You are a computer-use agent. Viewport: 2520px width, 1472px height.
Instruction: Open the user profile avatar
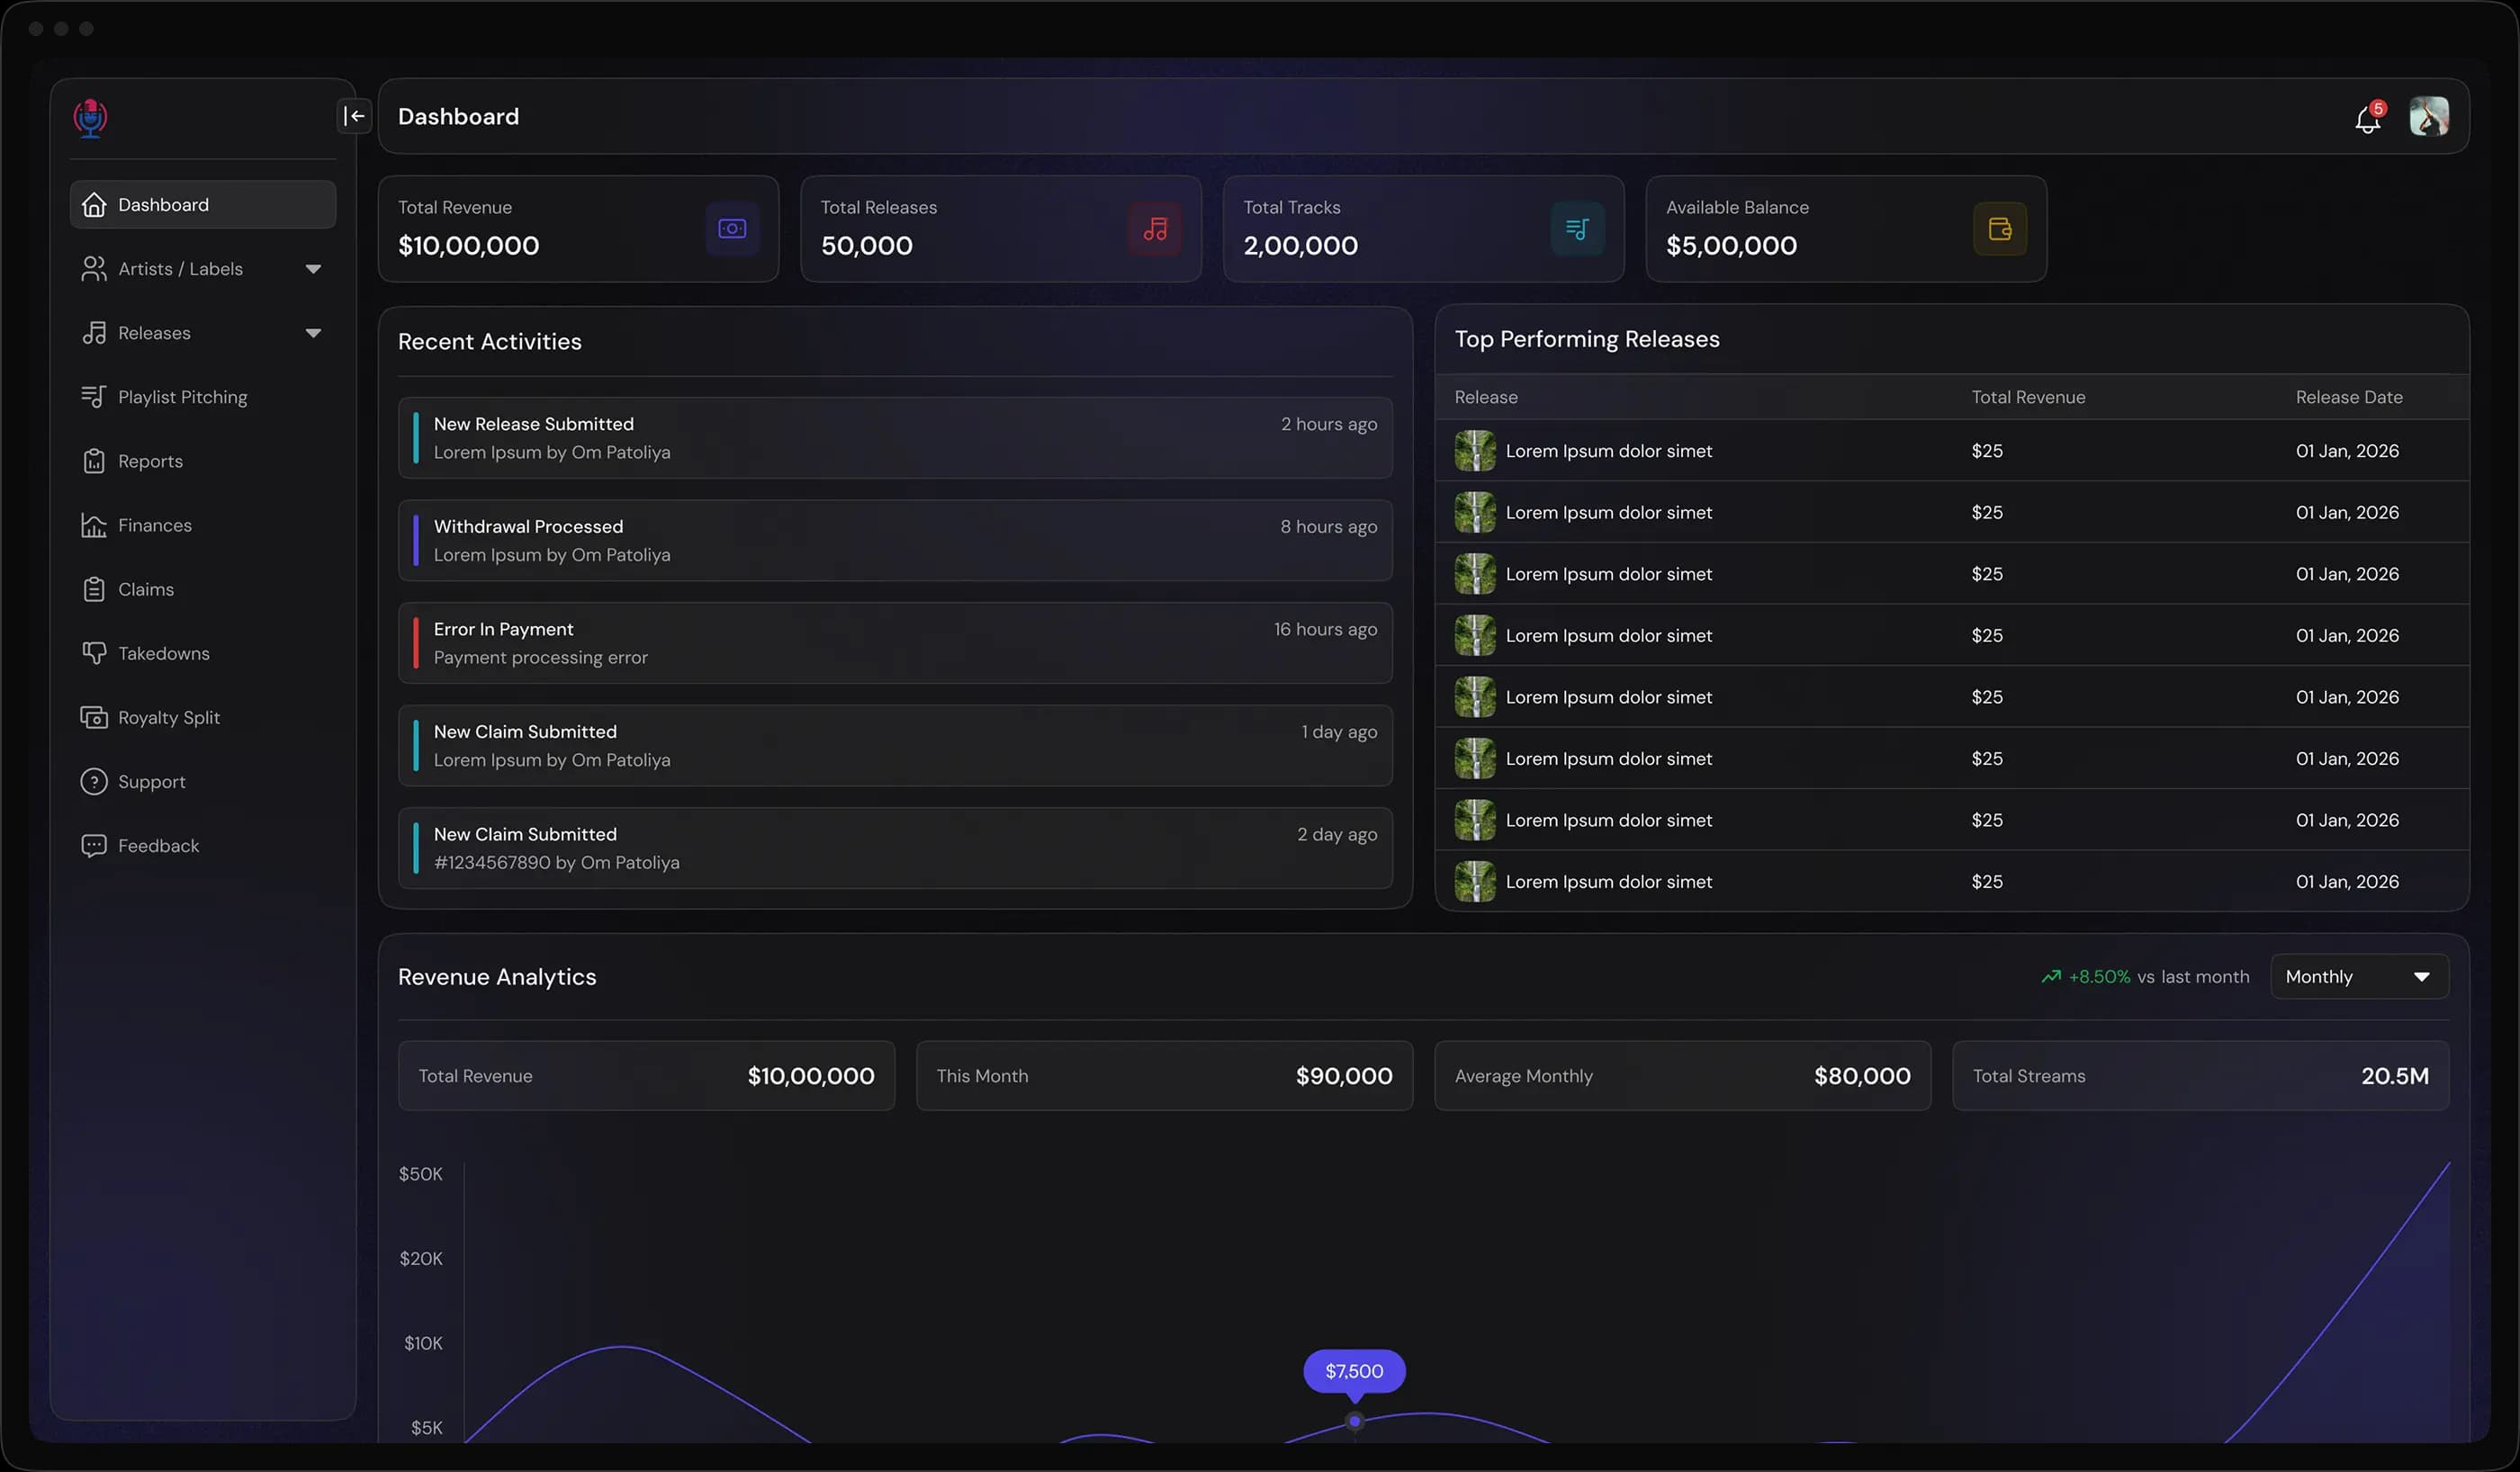coord(2429,116)
